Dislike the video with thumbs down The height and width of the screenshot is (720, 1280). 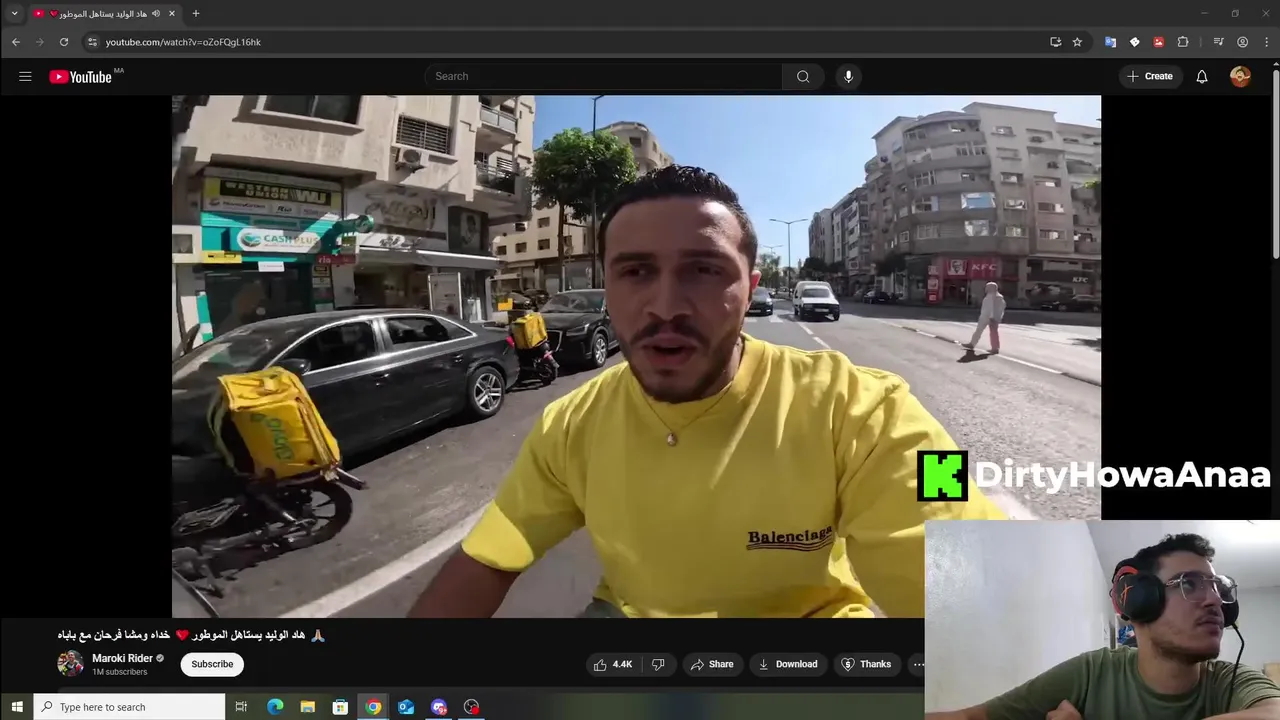[x=658, y=664]
